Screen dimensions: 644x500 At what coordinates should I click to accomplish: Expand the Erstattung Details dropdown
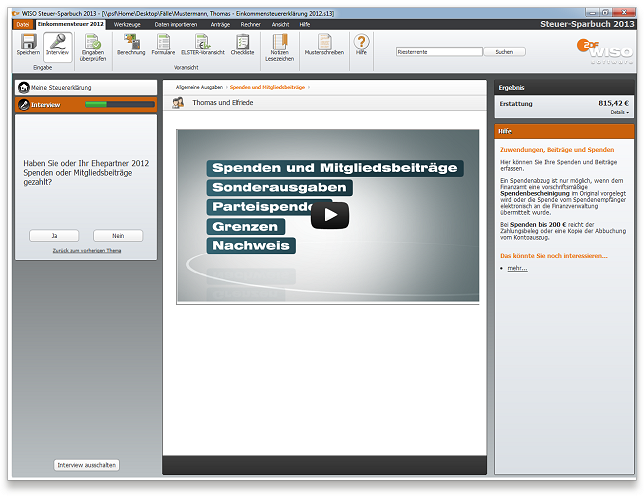click(618, 112)
